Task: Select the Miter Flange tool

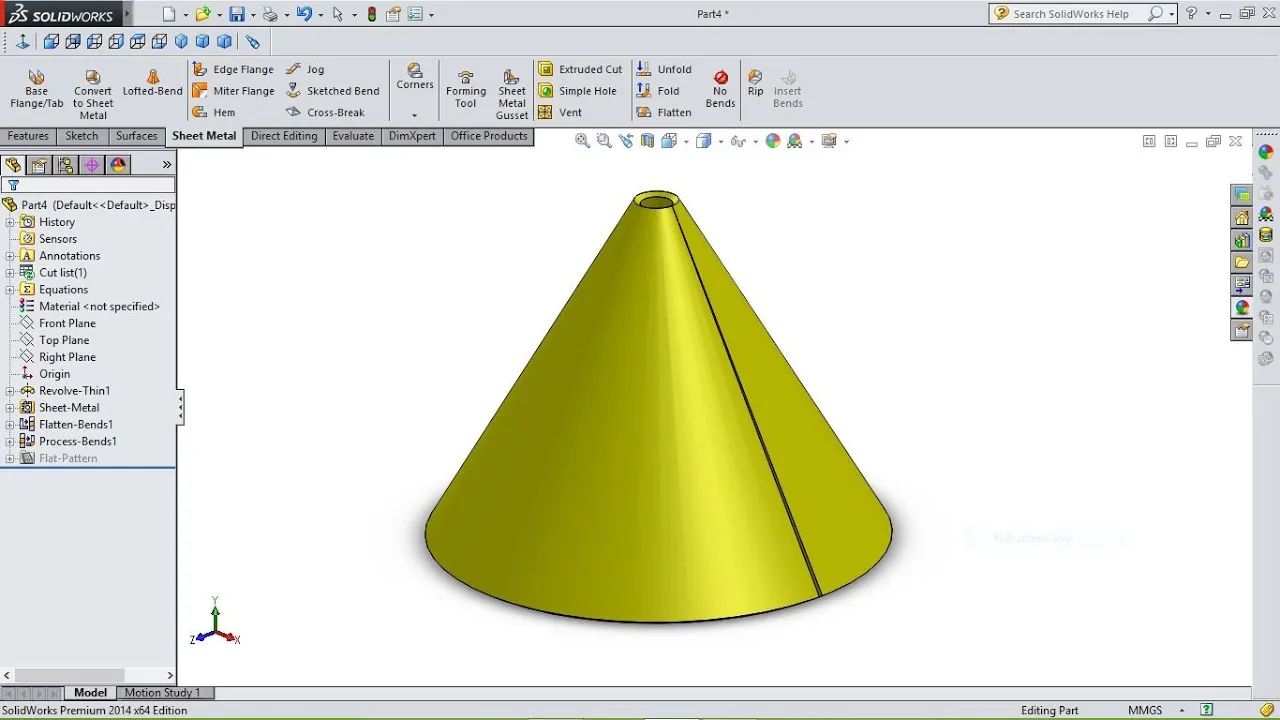Action: click(233, 91)
